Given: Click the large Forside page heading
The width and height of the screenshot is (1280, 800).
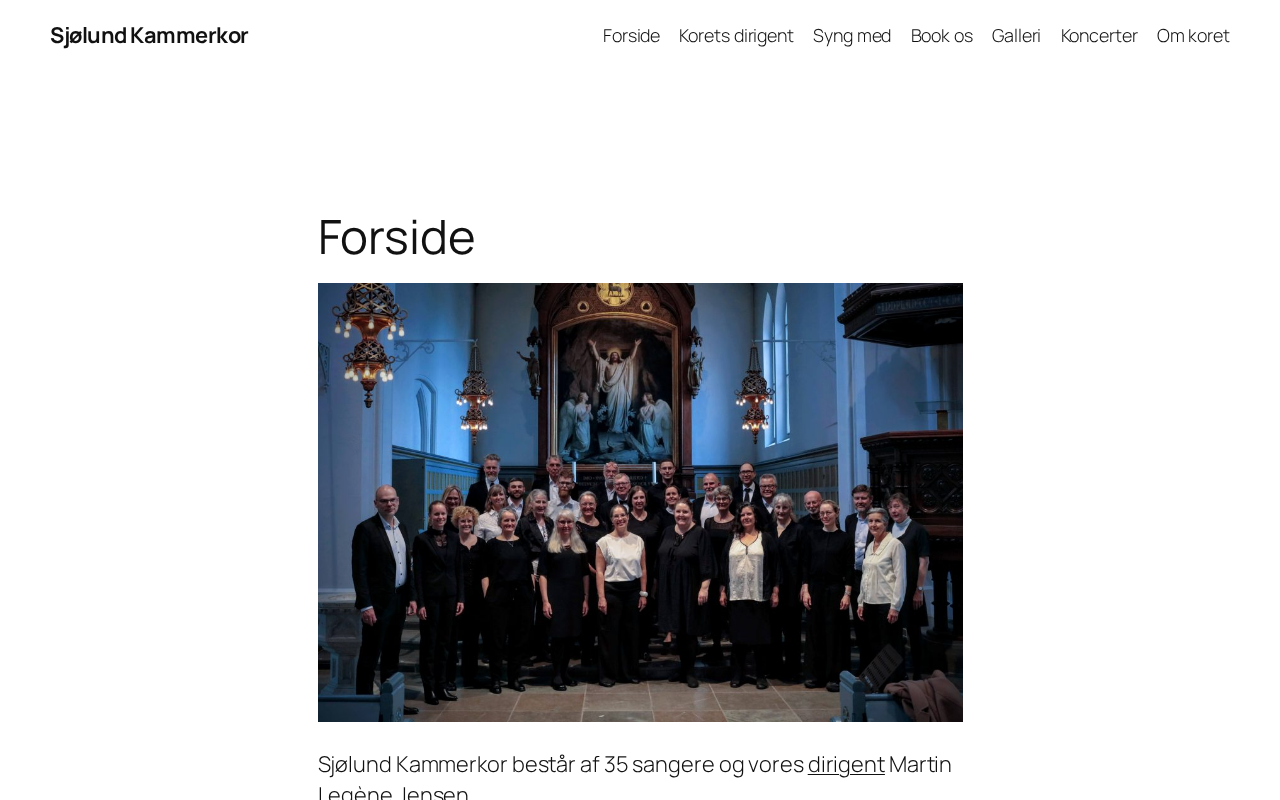Looking at the screenshot, I should (x=396, y=237).
